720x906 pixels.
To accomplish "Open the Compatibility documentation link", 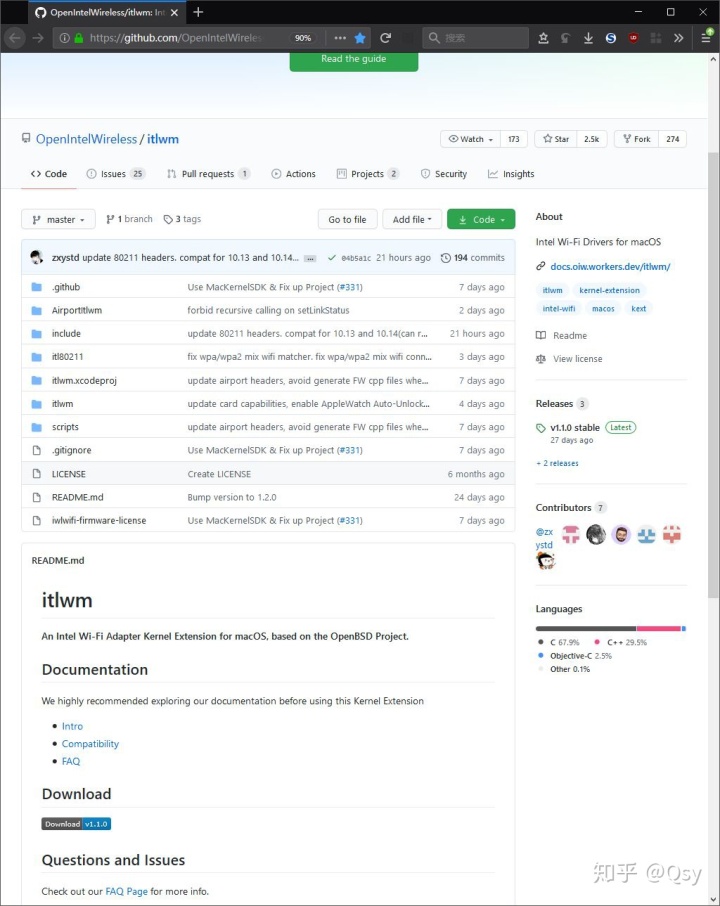I will pos(90,744).
